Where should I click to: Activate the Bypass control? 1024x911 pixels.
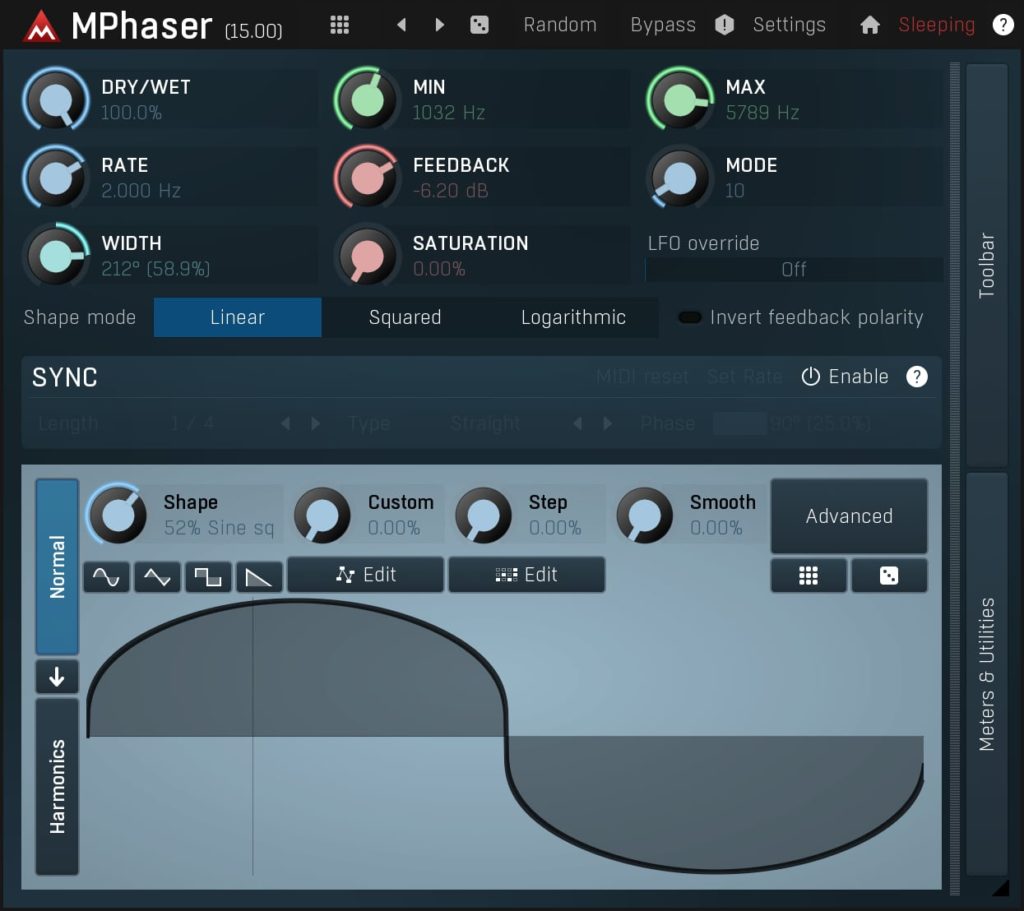(x=663, y=24)
